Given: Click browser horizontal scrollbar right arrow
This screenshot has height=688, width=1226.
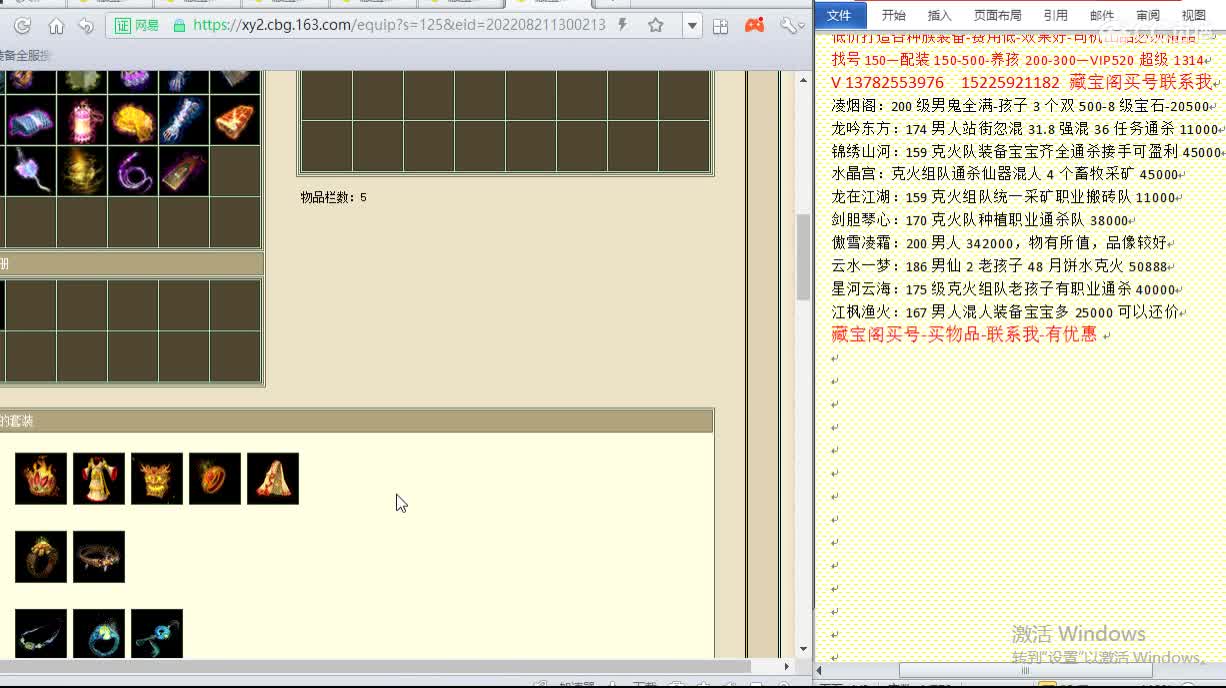Looking at the screenshot, I should coord(787,666).
